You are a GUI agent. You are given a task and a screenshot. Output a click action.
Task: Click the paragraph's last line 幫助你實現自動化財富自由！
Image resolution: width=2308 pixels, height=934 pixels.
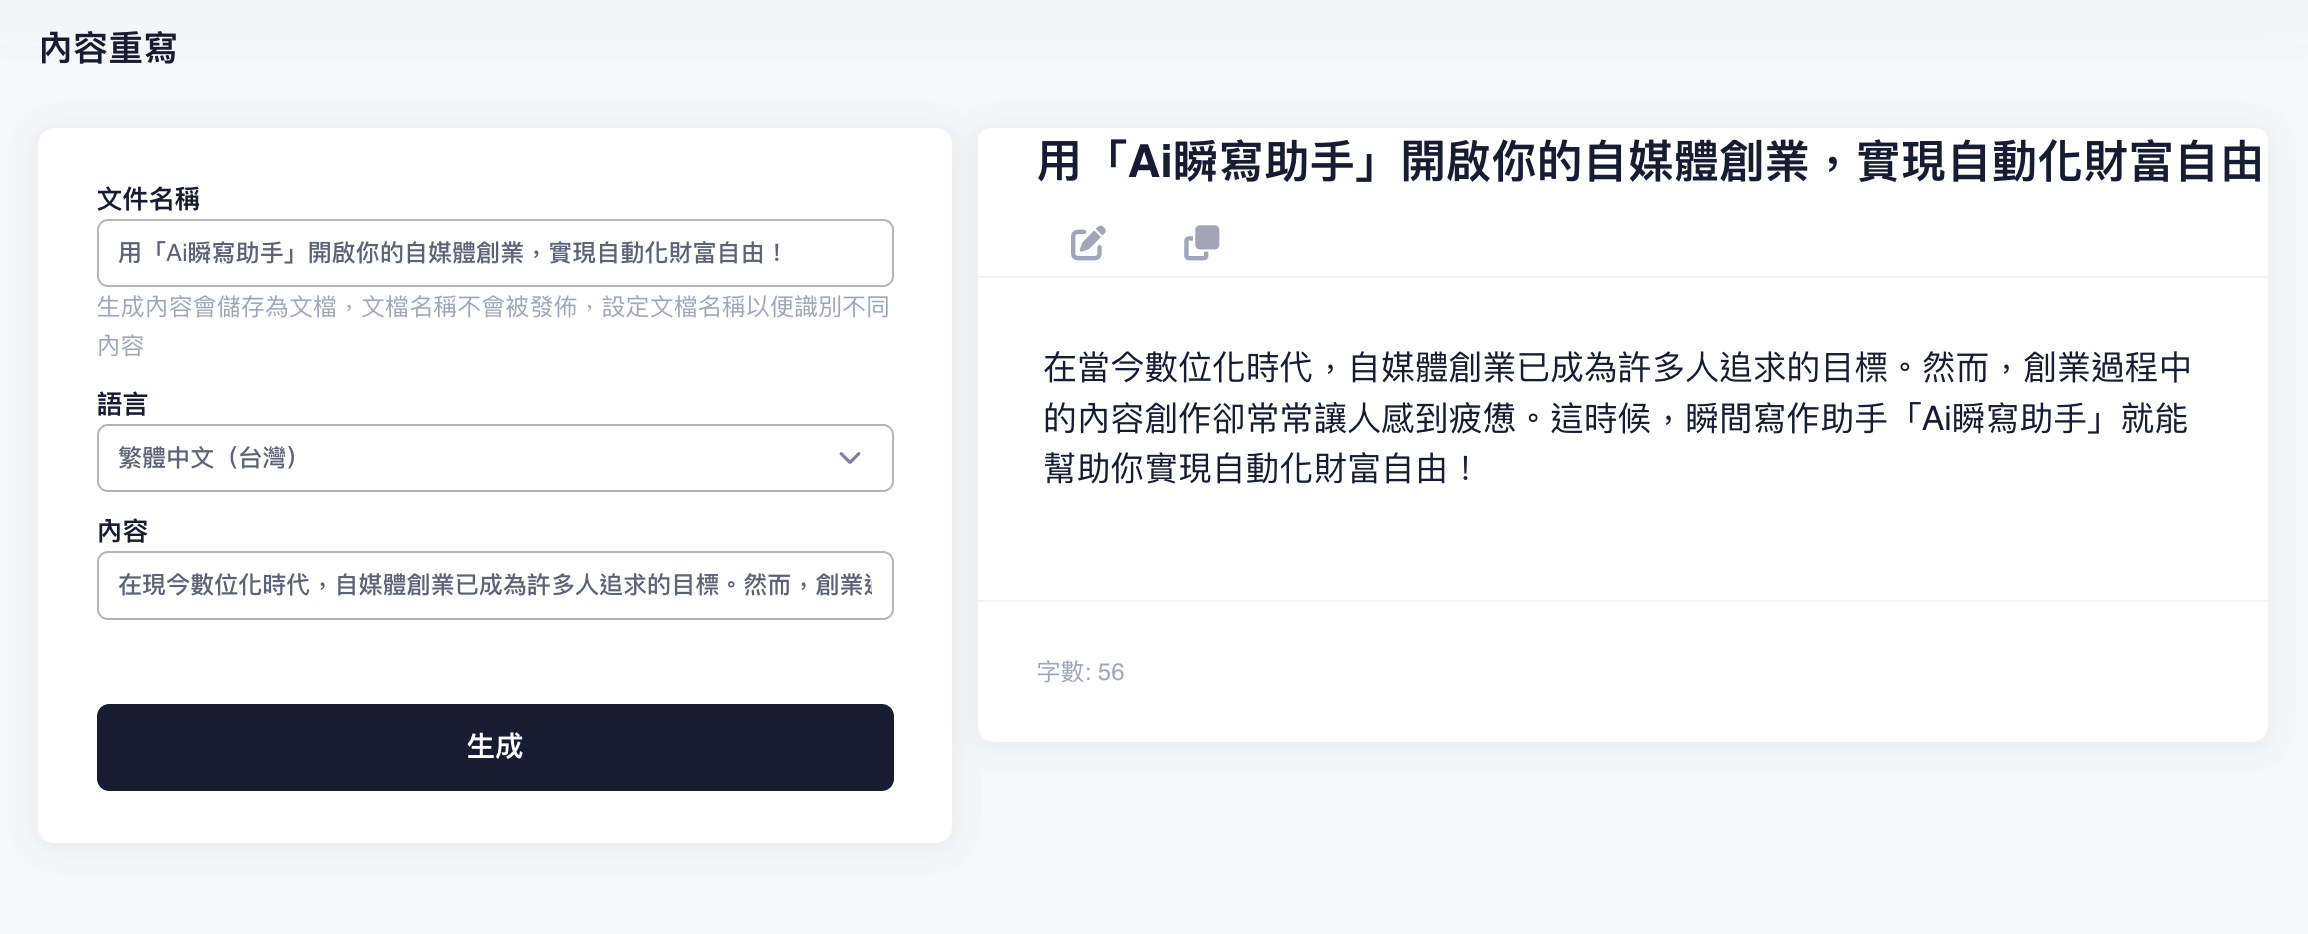click(x=1258, y=469)
